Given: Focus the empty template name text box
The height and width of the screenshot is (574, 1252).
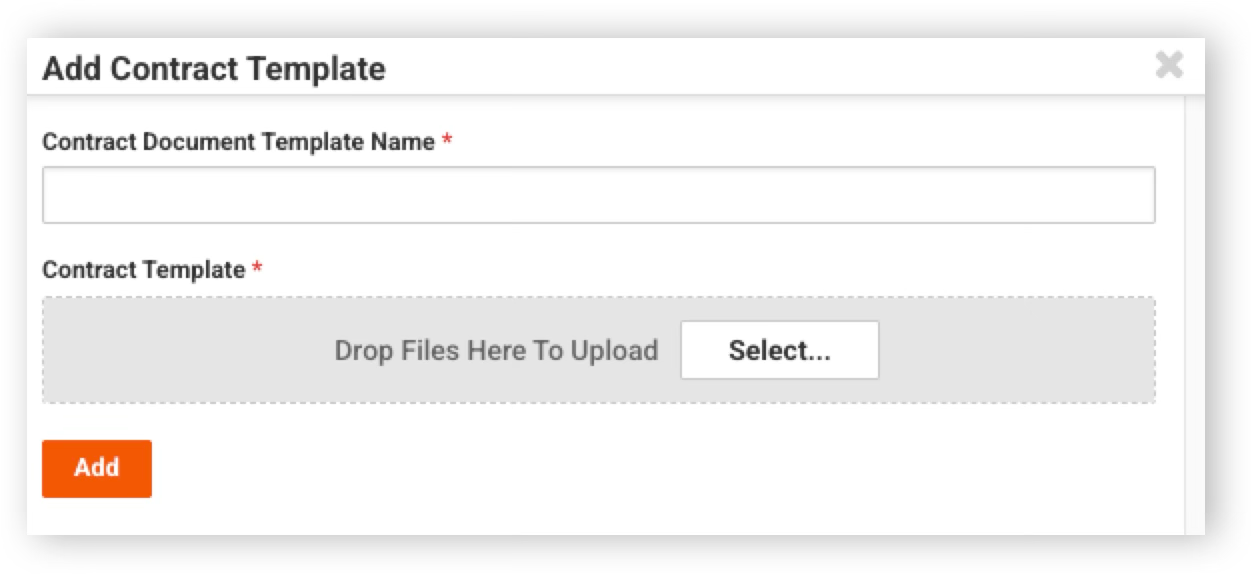Looking at the screenshot, I should [x=598, y=195].
